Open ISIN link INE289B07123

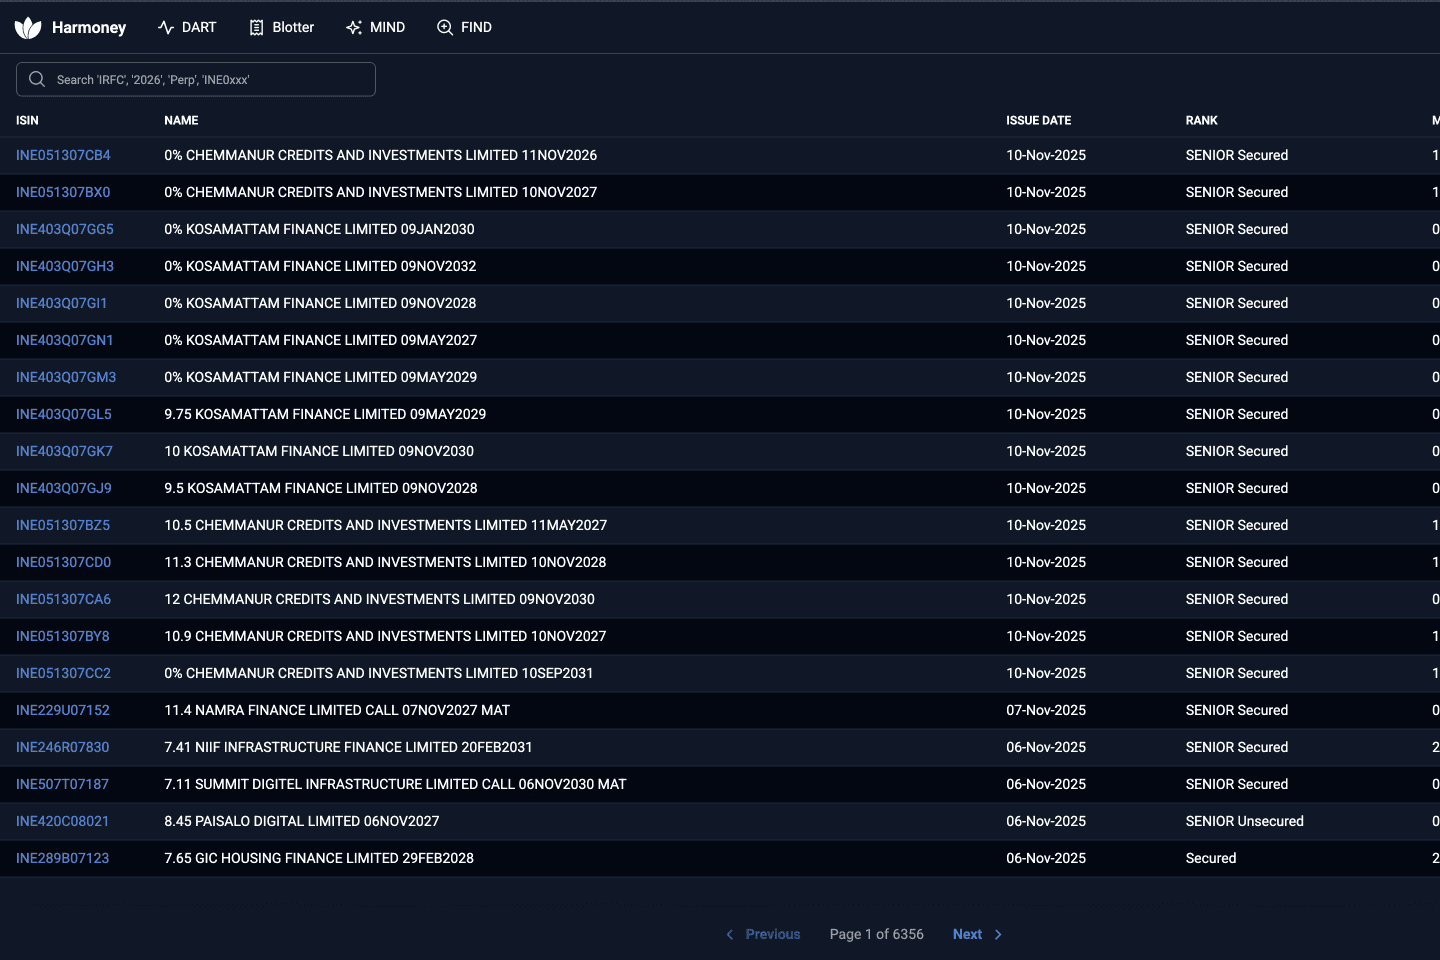tap(63, 858)
